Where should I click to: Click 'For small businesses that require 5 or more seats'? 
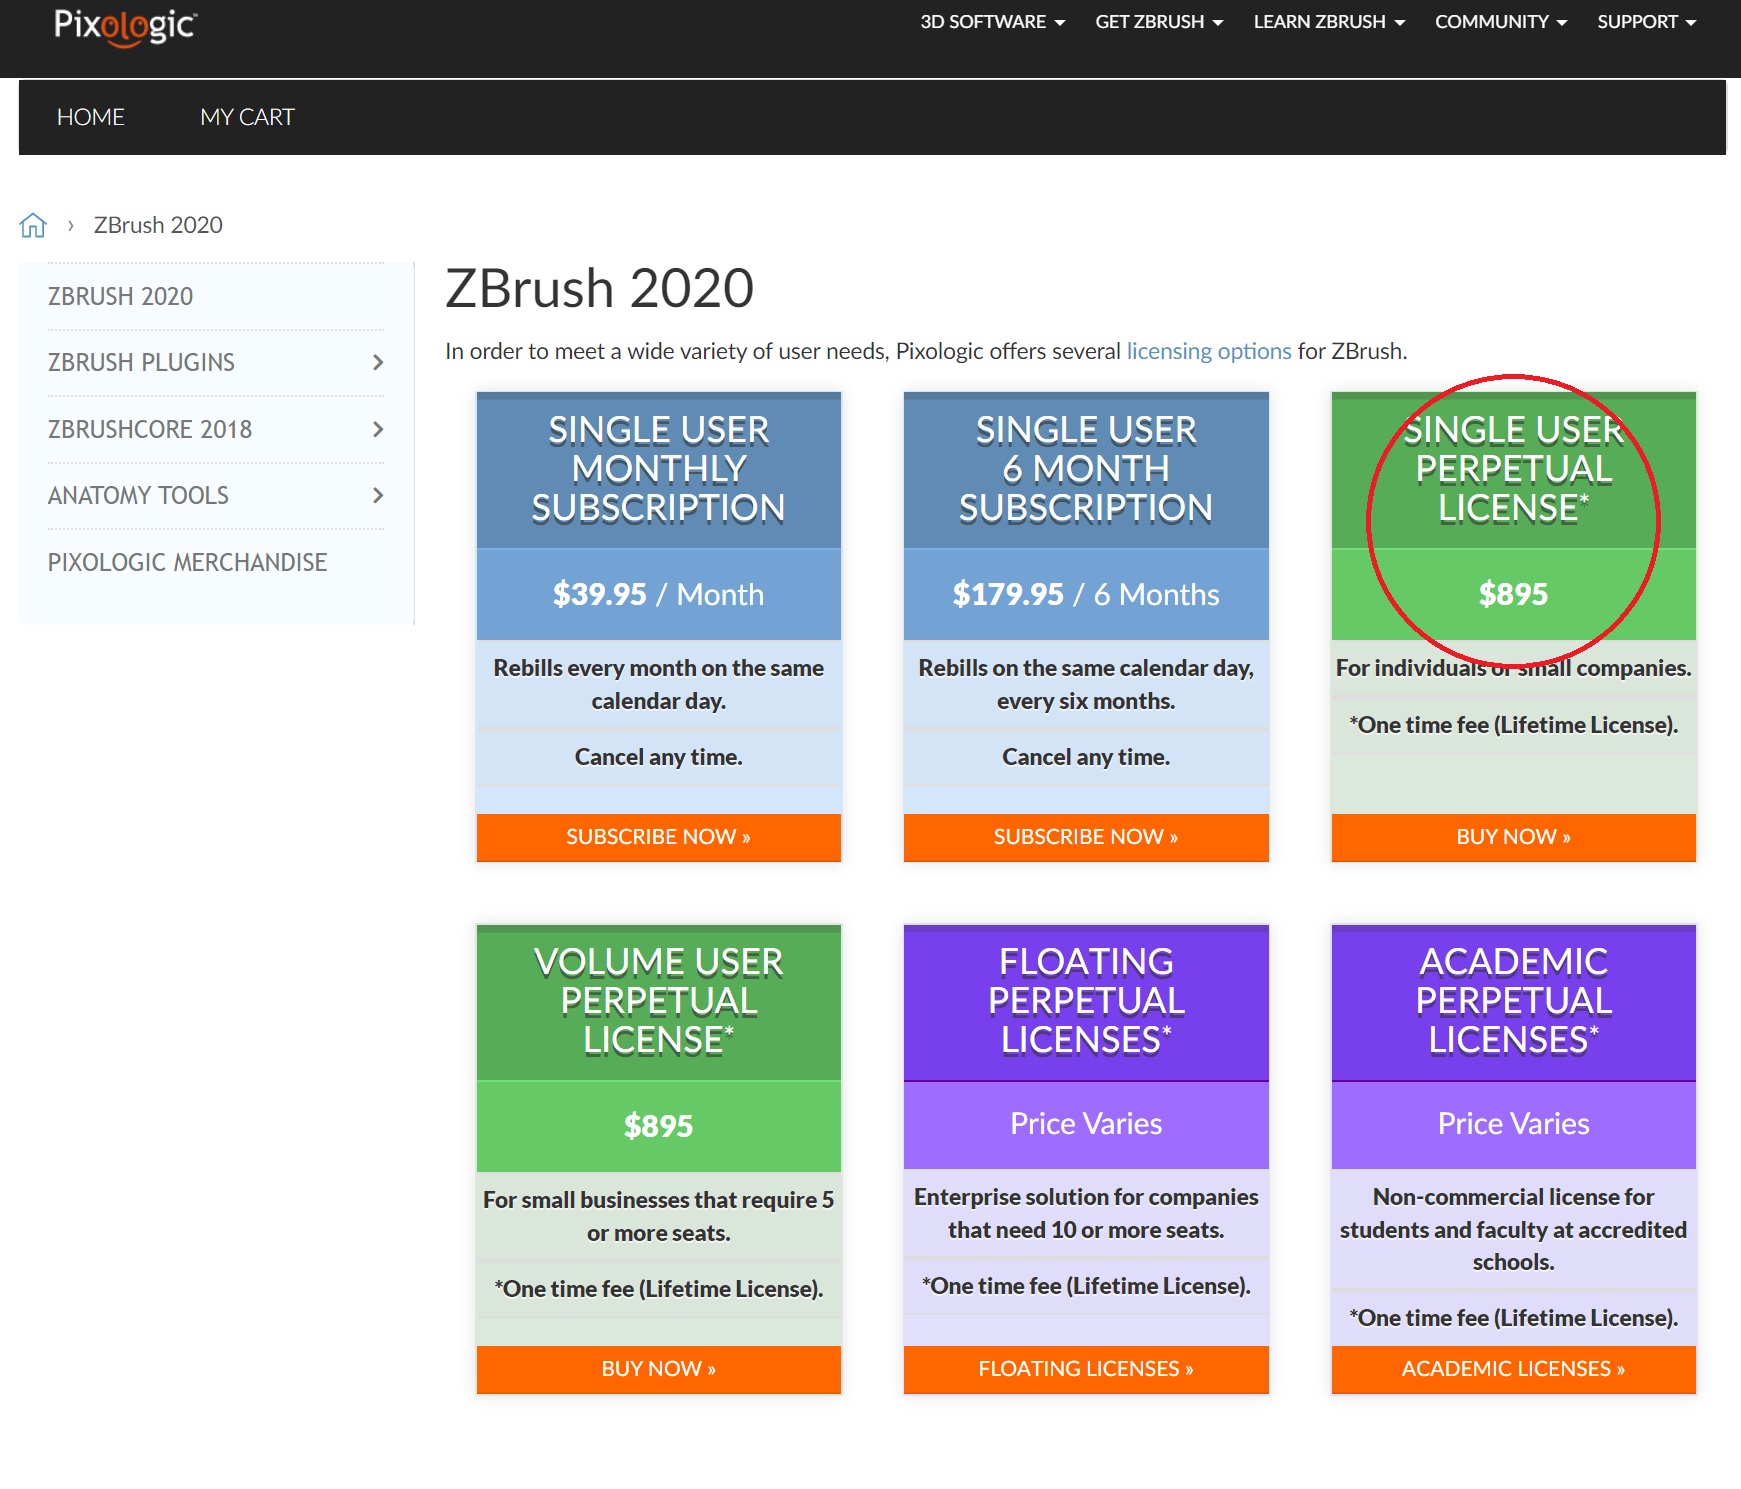pyautogui.click(x=659, y=1217)
